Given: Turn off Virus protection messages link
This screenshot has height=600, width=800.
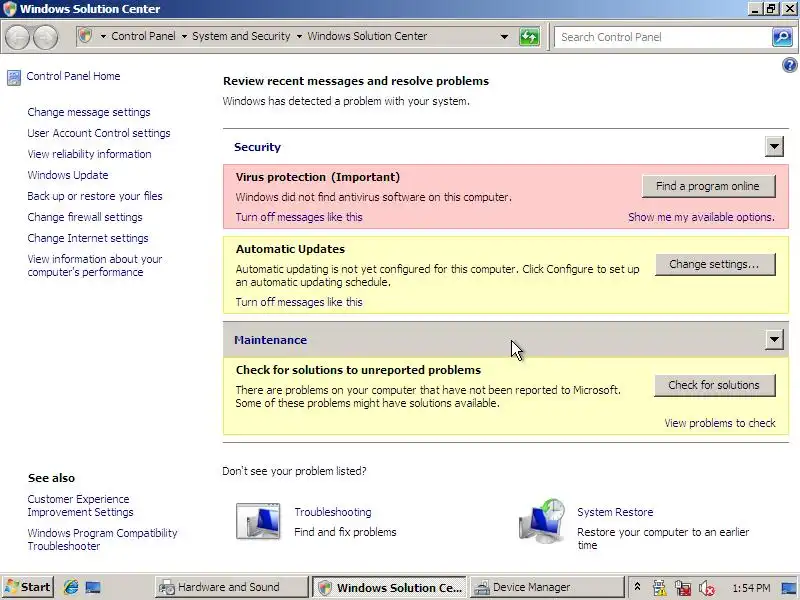Looking at the screenshot, I should coord(299,217).
